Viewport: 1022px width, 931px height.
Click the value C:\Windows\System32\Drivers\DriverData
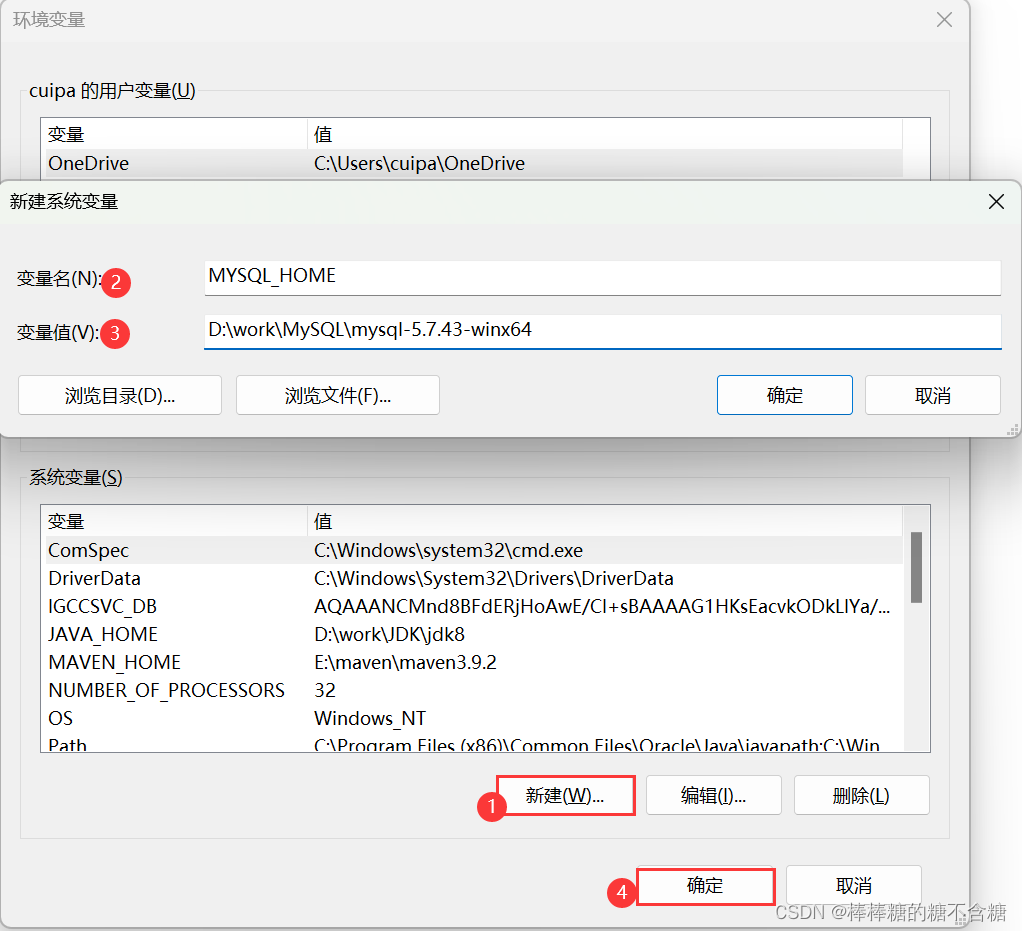[x=493, y=578]
